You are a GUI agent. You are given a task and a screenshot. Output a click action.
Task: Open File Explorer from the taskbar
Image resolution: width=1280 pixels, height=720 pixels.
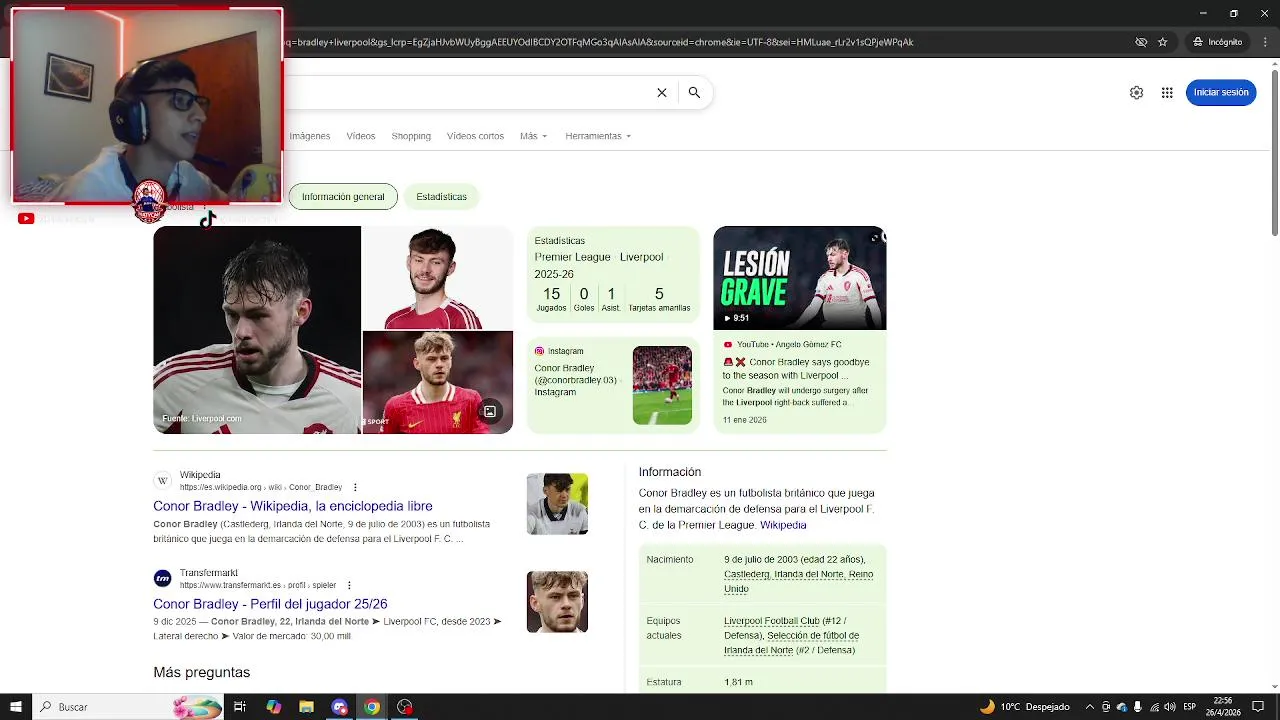(306, 707)
